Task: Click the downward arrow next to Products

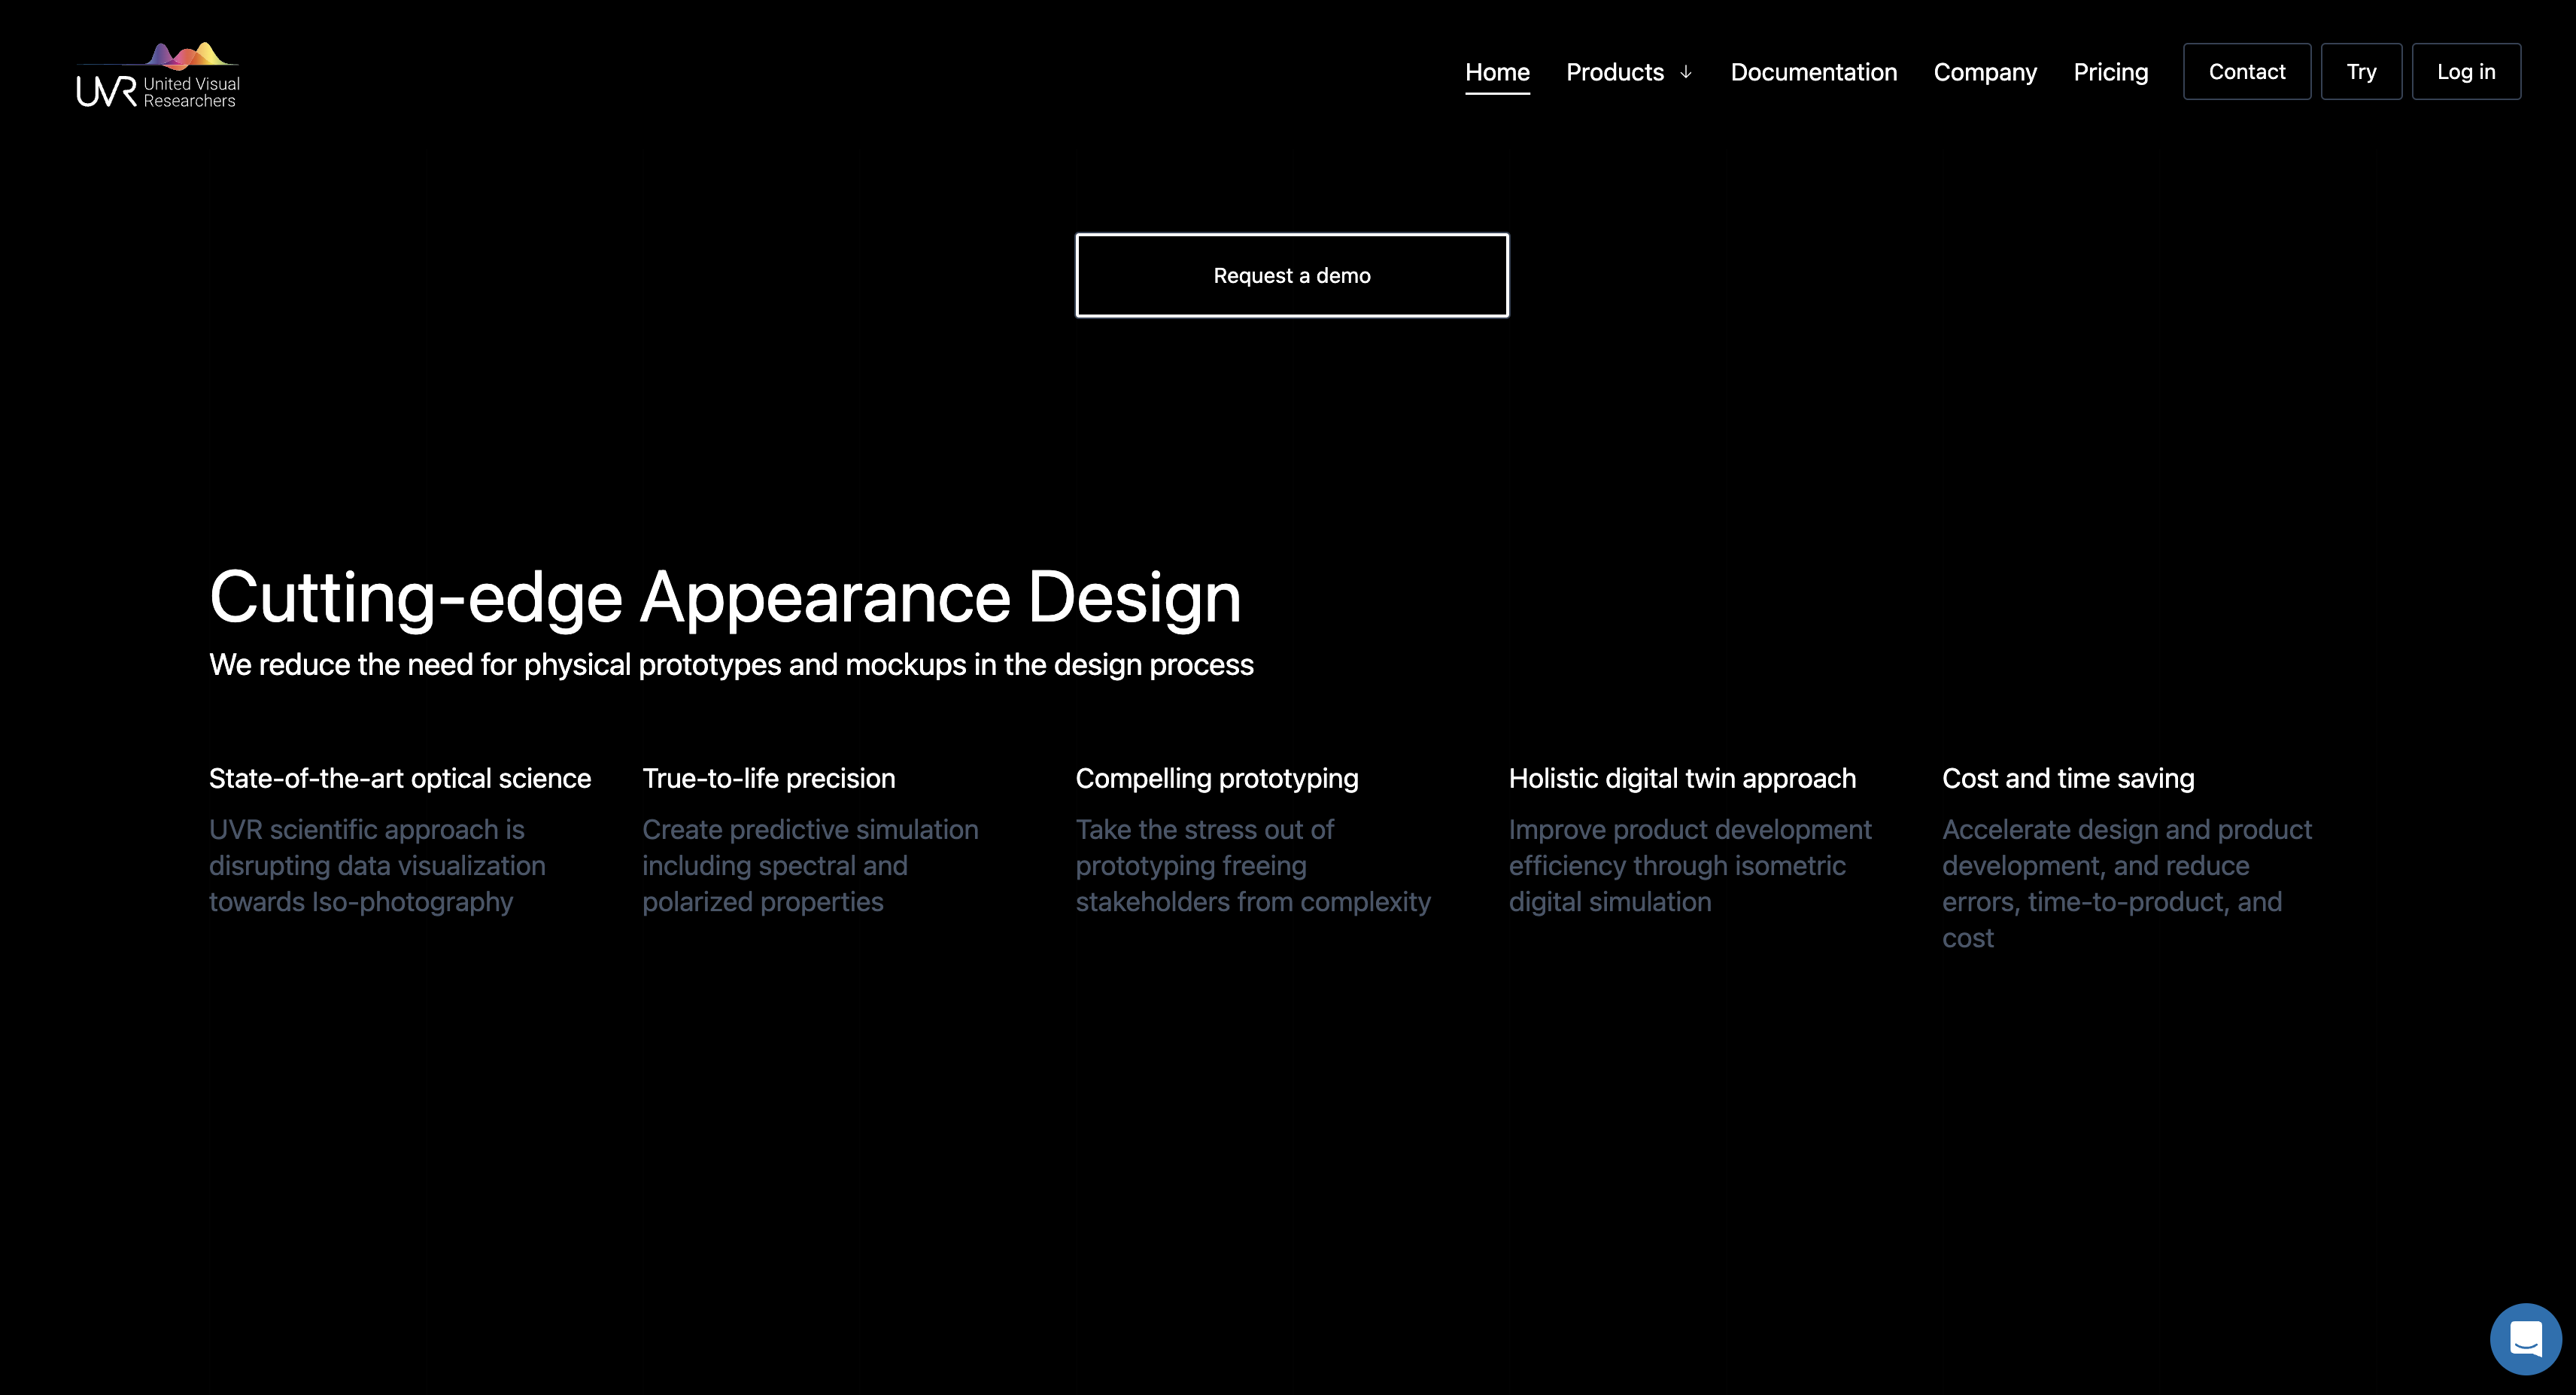Action: tap(1685, 72)
